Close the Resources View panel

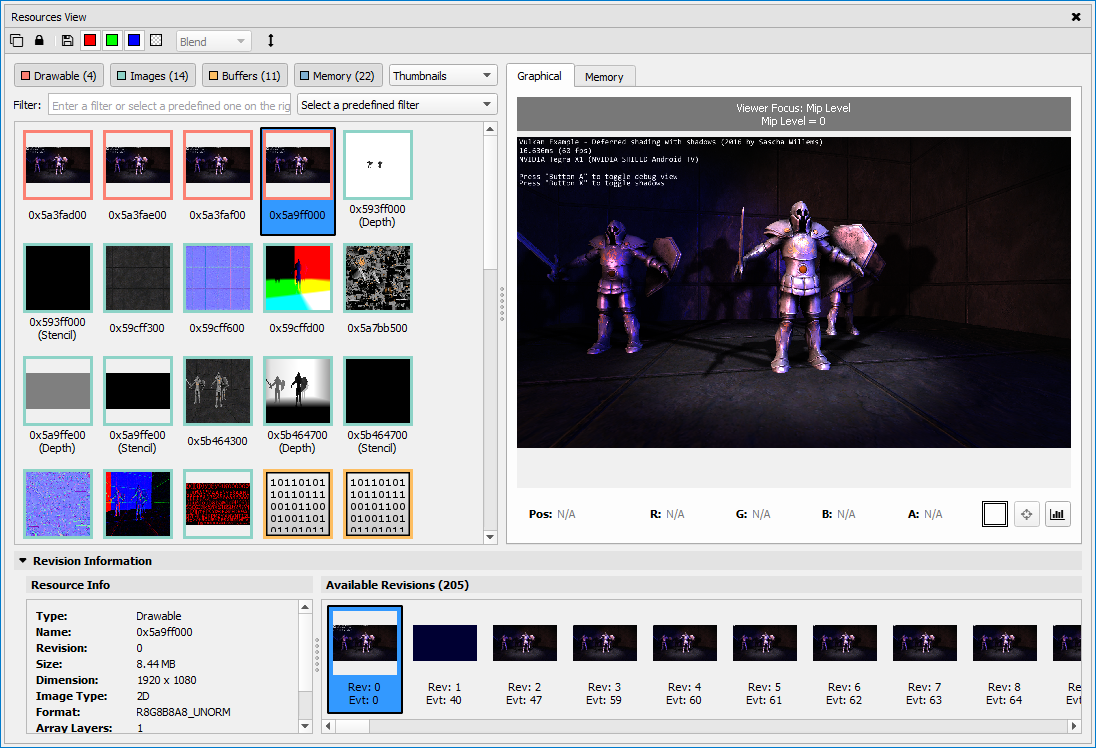pos(1076,17)
